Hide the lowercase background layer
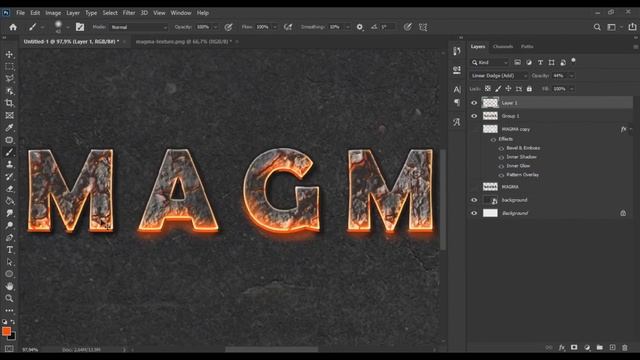This screenshot has height=360, width=640. tap(474, 200)
